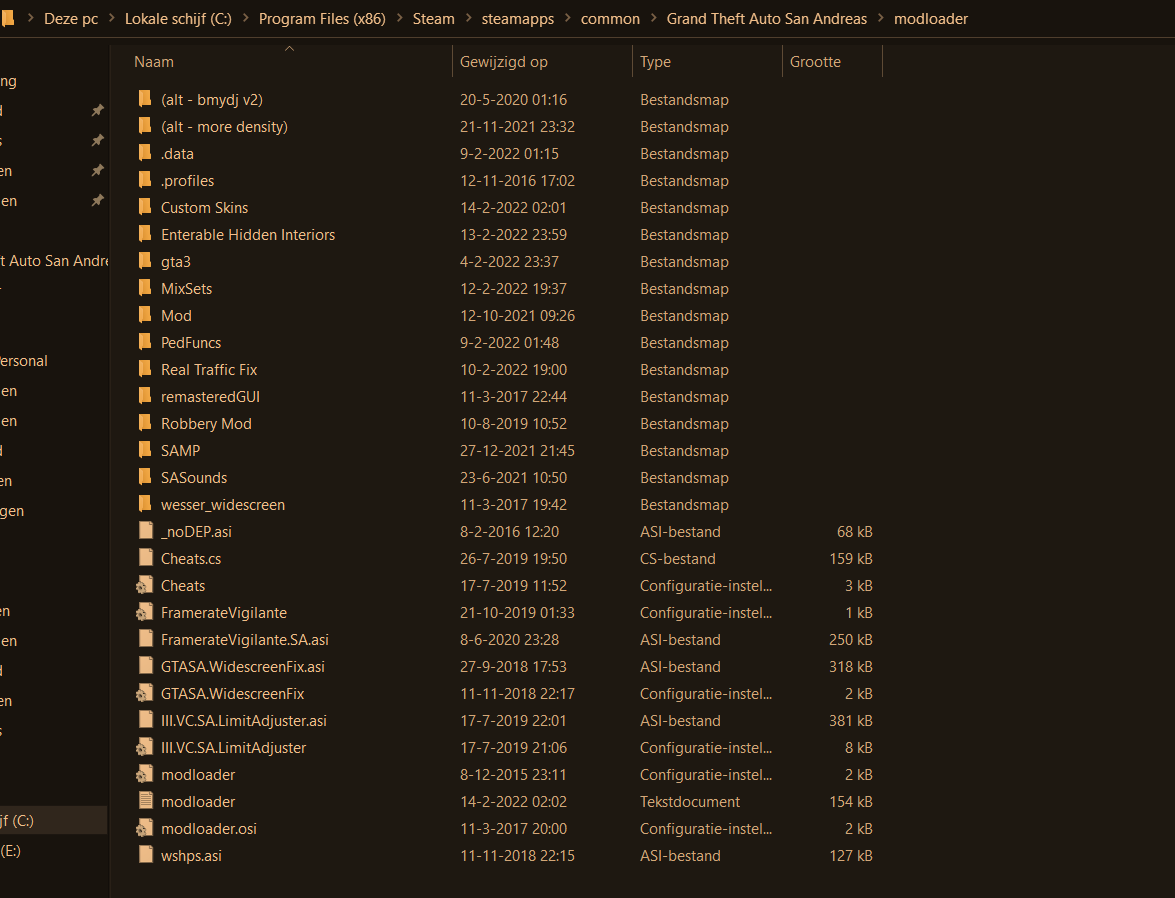The image size is (1175, 898).
Task: Select the Cheats.cs file icon
Action: [146, 558]
